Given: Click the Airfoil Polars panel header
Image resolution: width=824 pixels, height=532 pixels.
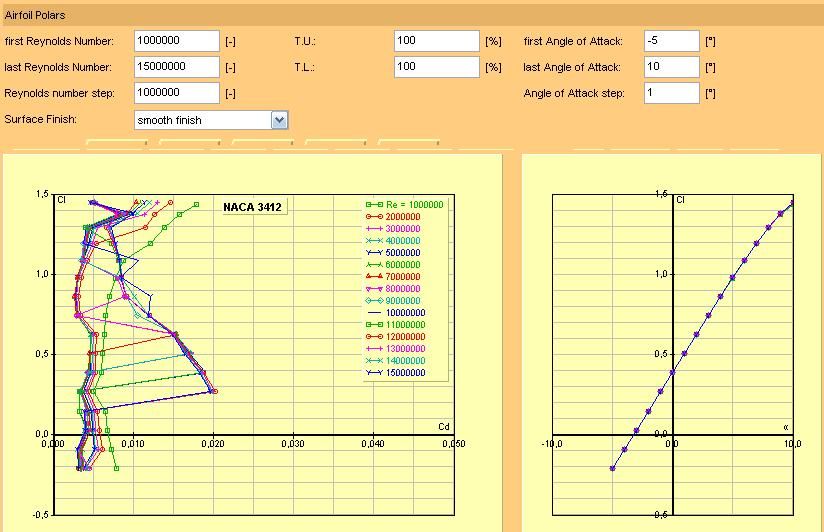Looking at the screenshot, I should (36, 16).
